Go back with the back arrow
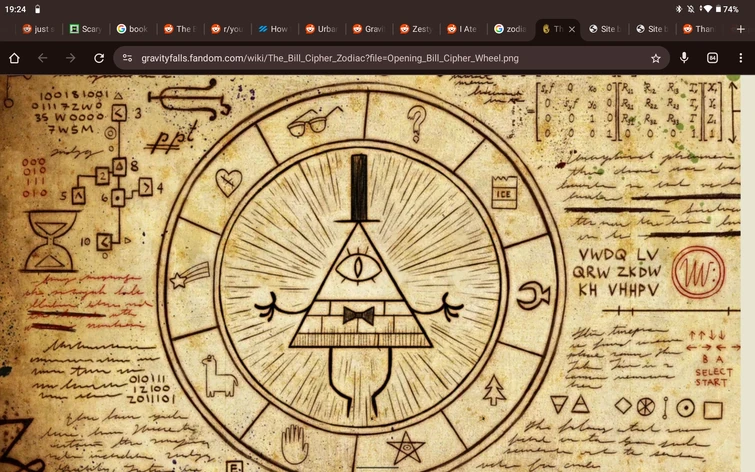Screen dimensions: 755x472 (x=42, y=58)
